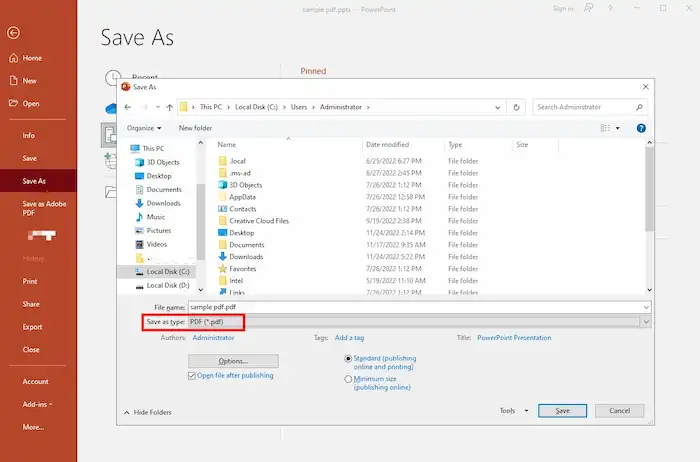This screenshot has height=462, width=700.
Task: Select Save as Adobe PDF
Action: coord(44,208)
